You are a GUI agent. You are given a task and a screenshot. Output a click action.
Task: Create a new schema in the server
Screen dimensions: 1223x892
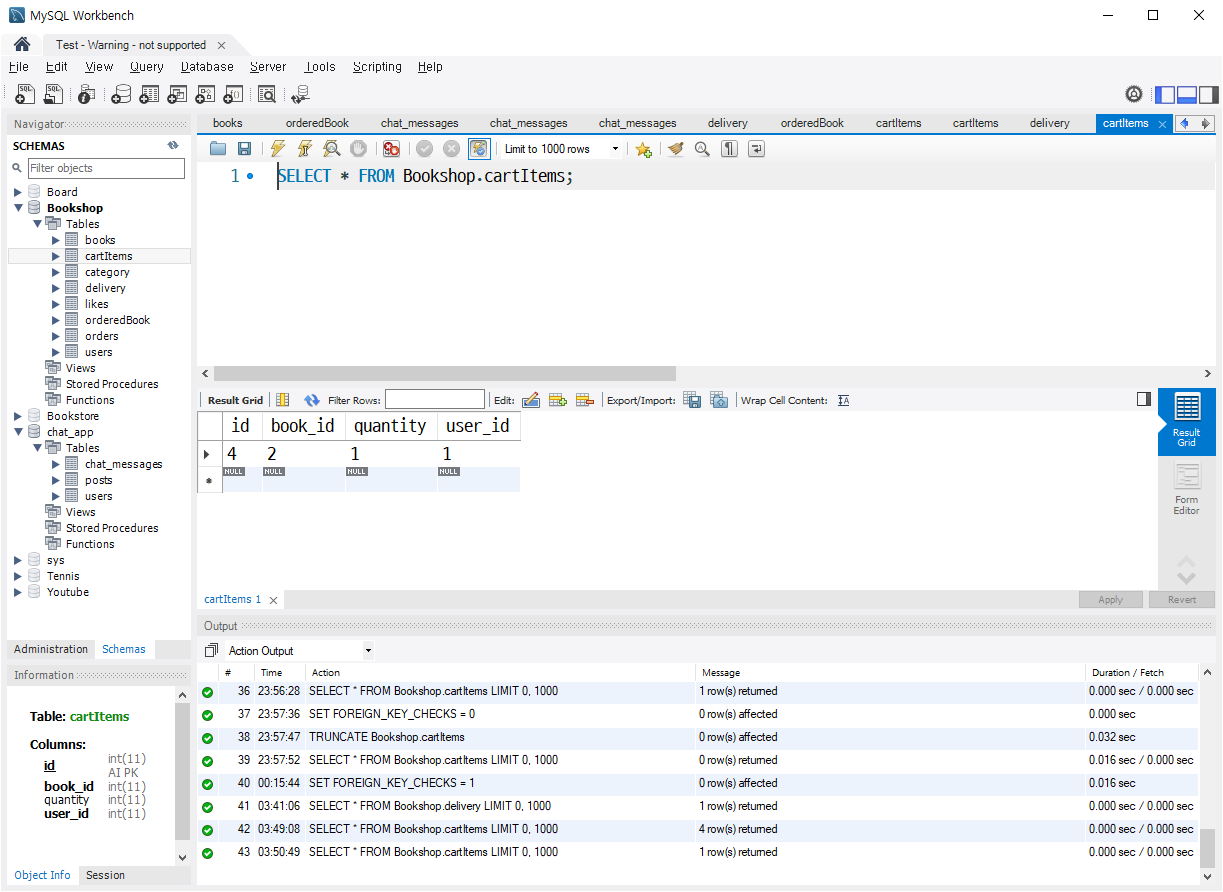[x=121, y=94]
